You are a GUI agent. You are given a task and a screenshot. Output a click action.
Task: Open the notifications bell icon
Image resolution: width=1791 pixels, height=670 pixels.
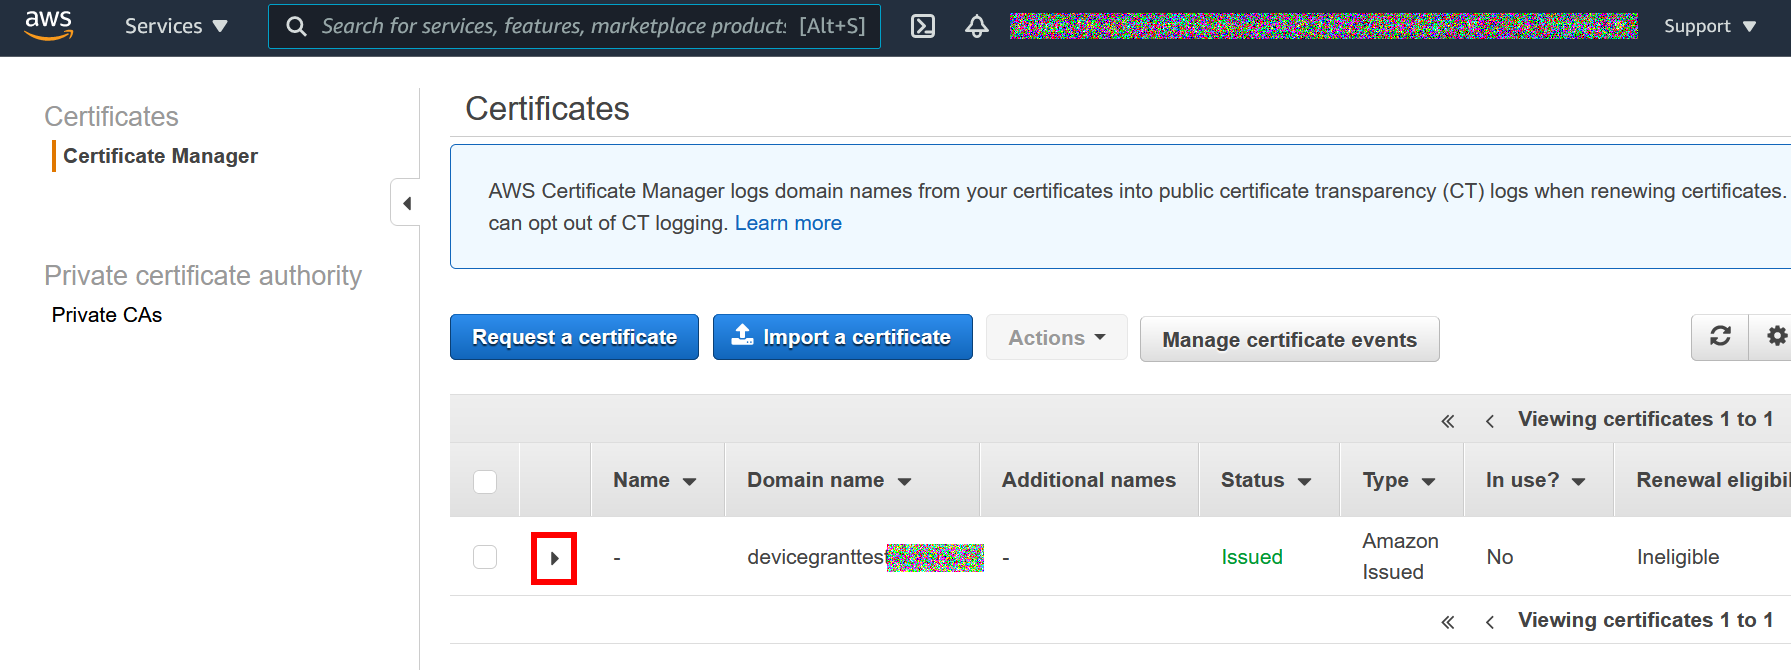point(976,26)
